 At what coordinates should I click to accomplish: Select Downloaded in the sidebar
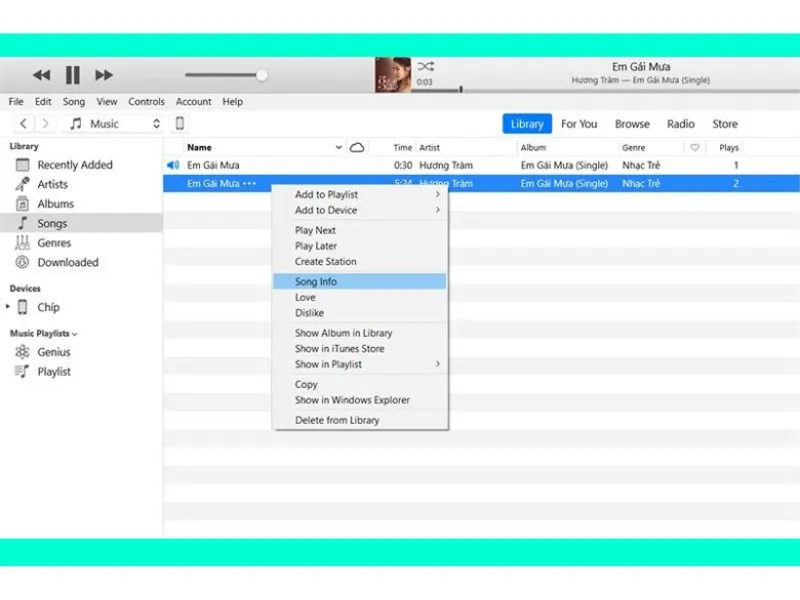click(82, 262)
